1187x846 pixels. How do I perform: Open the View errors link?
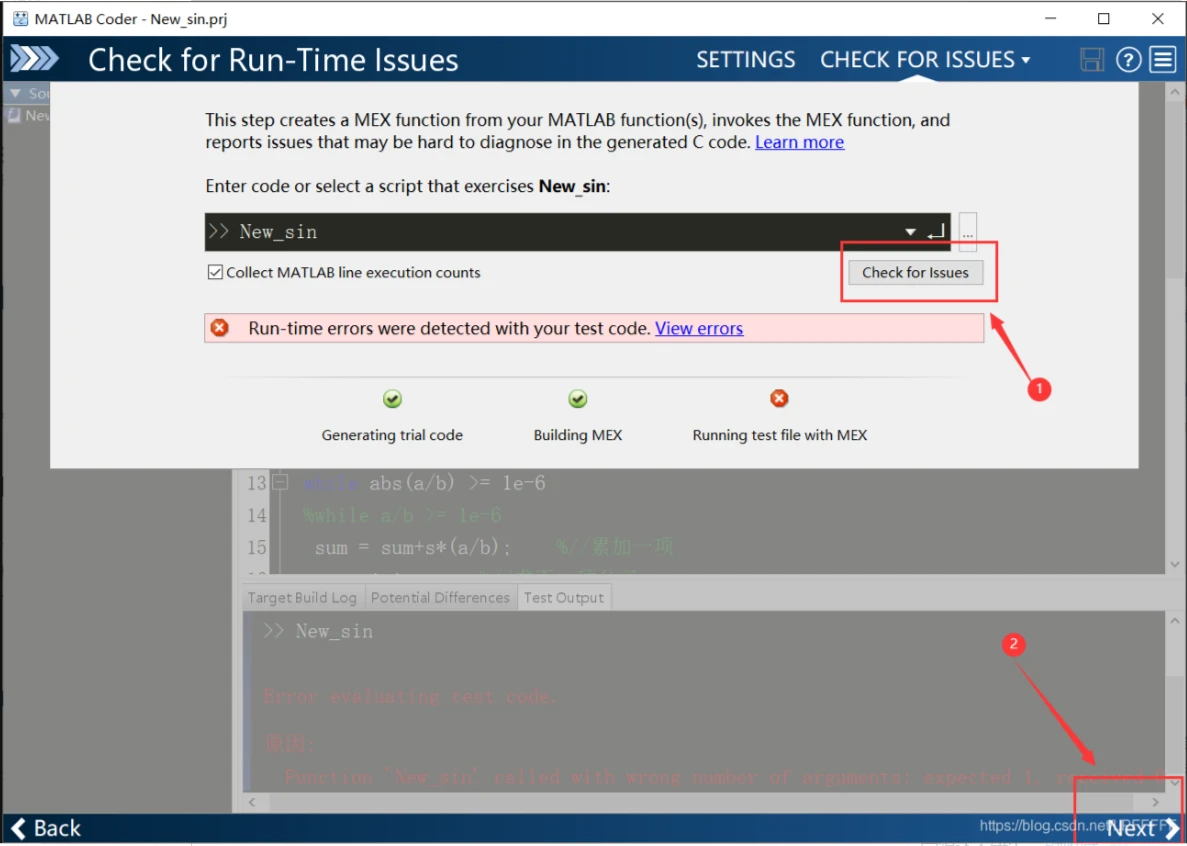[x=699, y=328]
